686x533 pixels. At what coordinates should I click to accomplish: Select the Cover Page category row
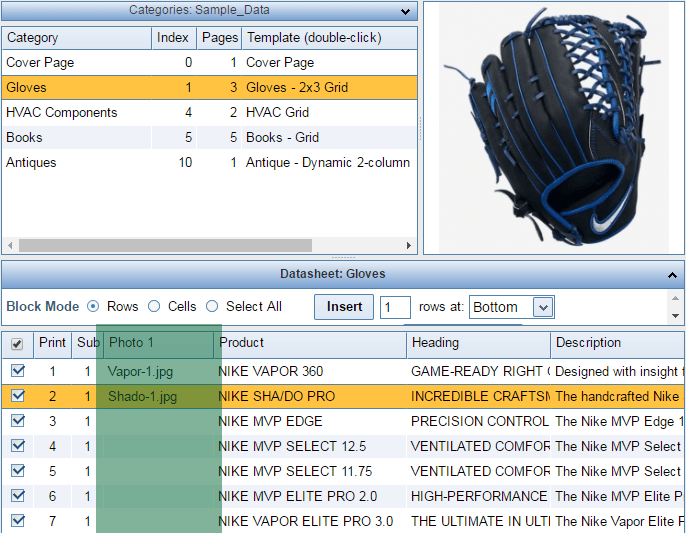point(209,63)
